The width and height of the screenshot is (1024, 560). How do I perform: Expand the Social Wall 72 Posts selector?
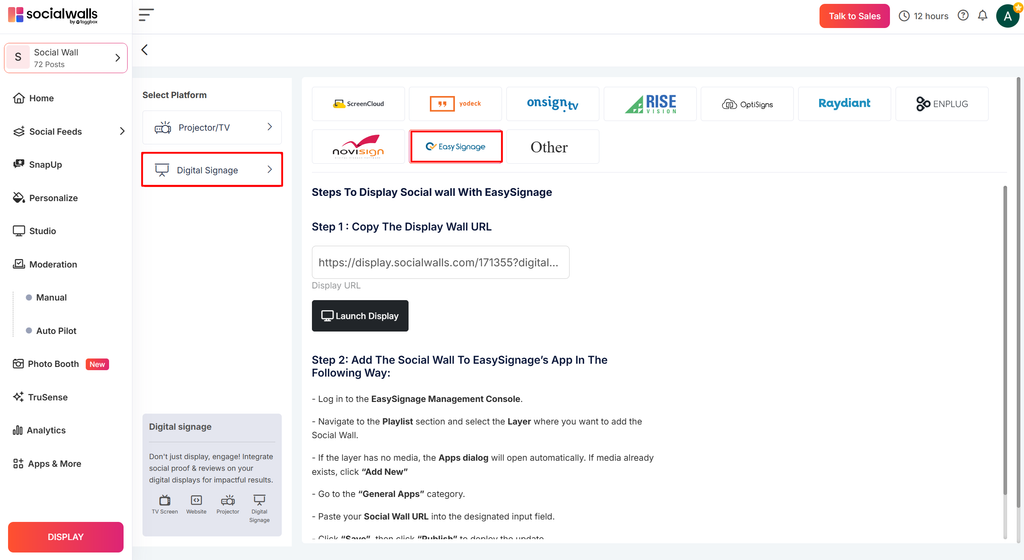[x=65, y=58]
